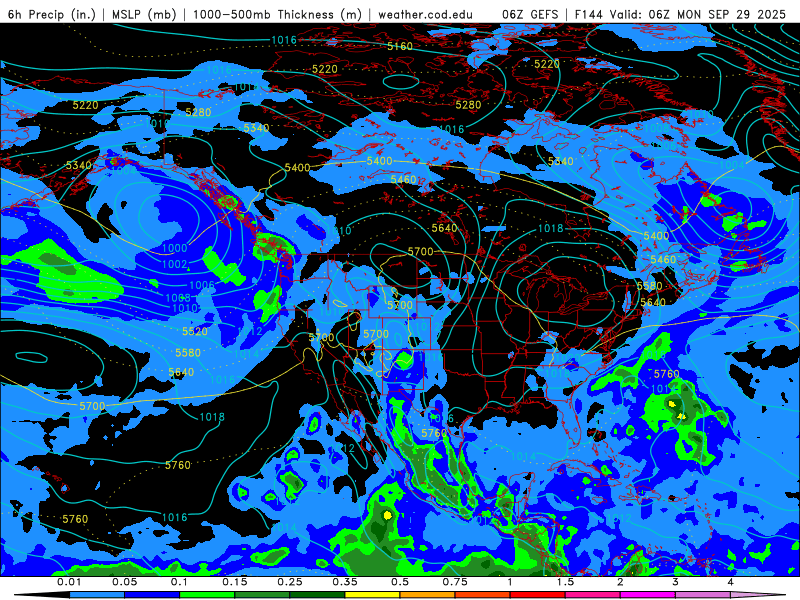Click the '1000-500mb Thickness (m)' header label
The width and height of the screenshot is (800, 600).
(277, 14)
